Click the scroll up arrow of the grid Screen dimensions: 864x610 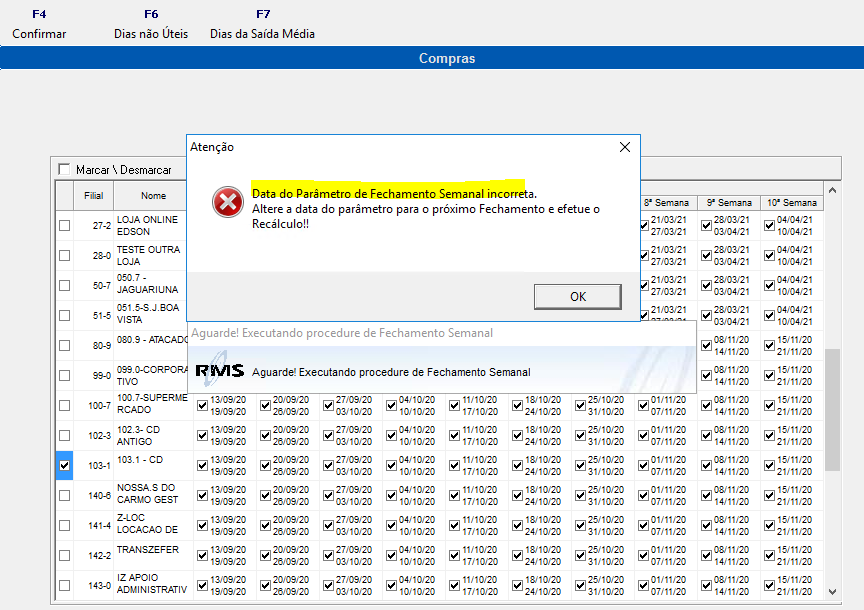[833, 190]
